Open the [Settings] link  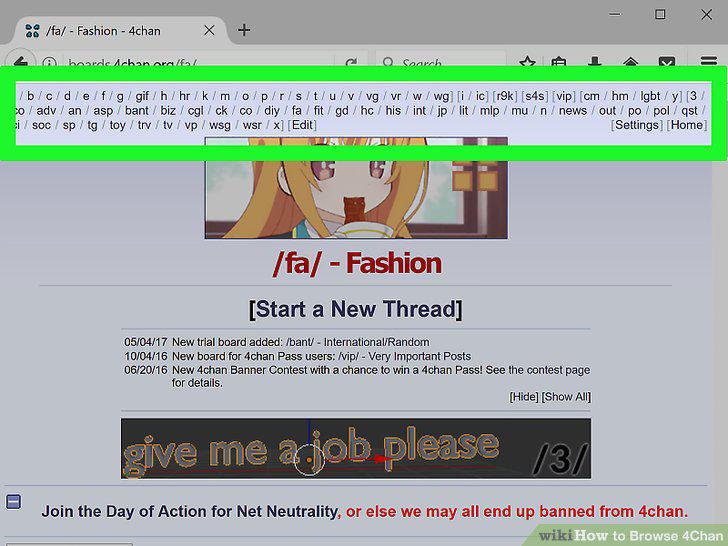tap(637, 125)
